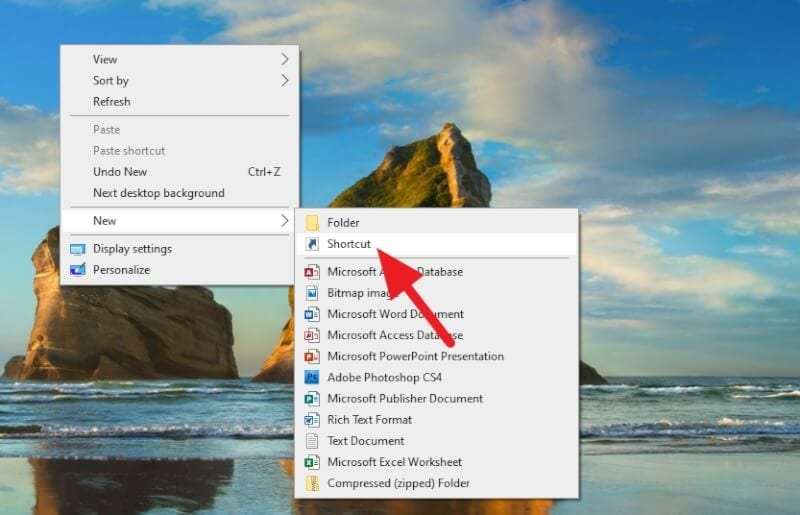Create a Microsoft PowerPoint Presentation
The width and height of the screenshot is (800, 515).
[x=437, y=356]
